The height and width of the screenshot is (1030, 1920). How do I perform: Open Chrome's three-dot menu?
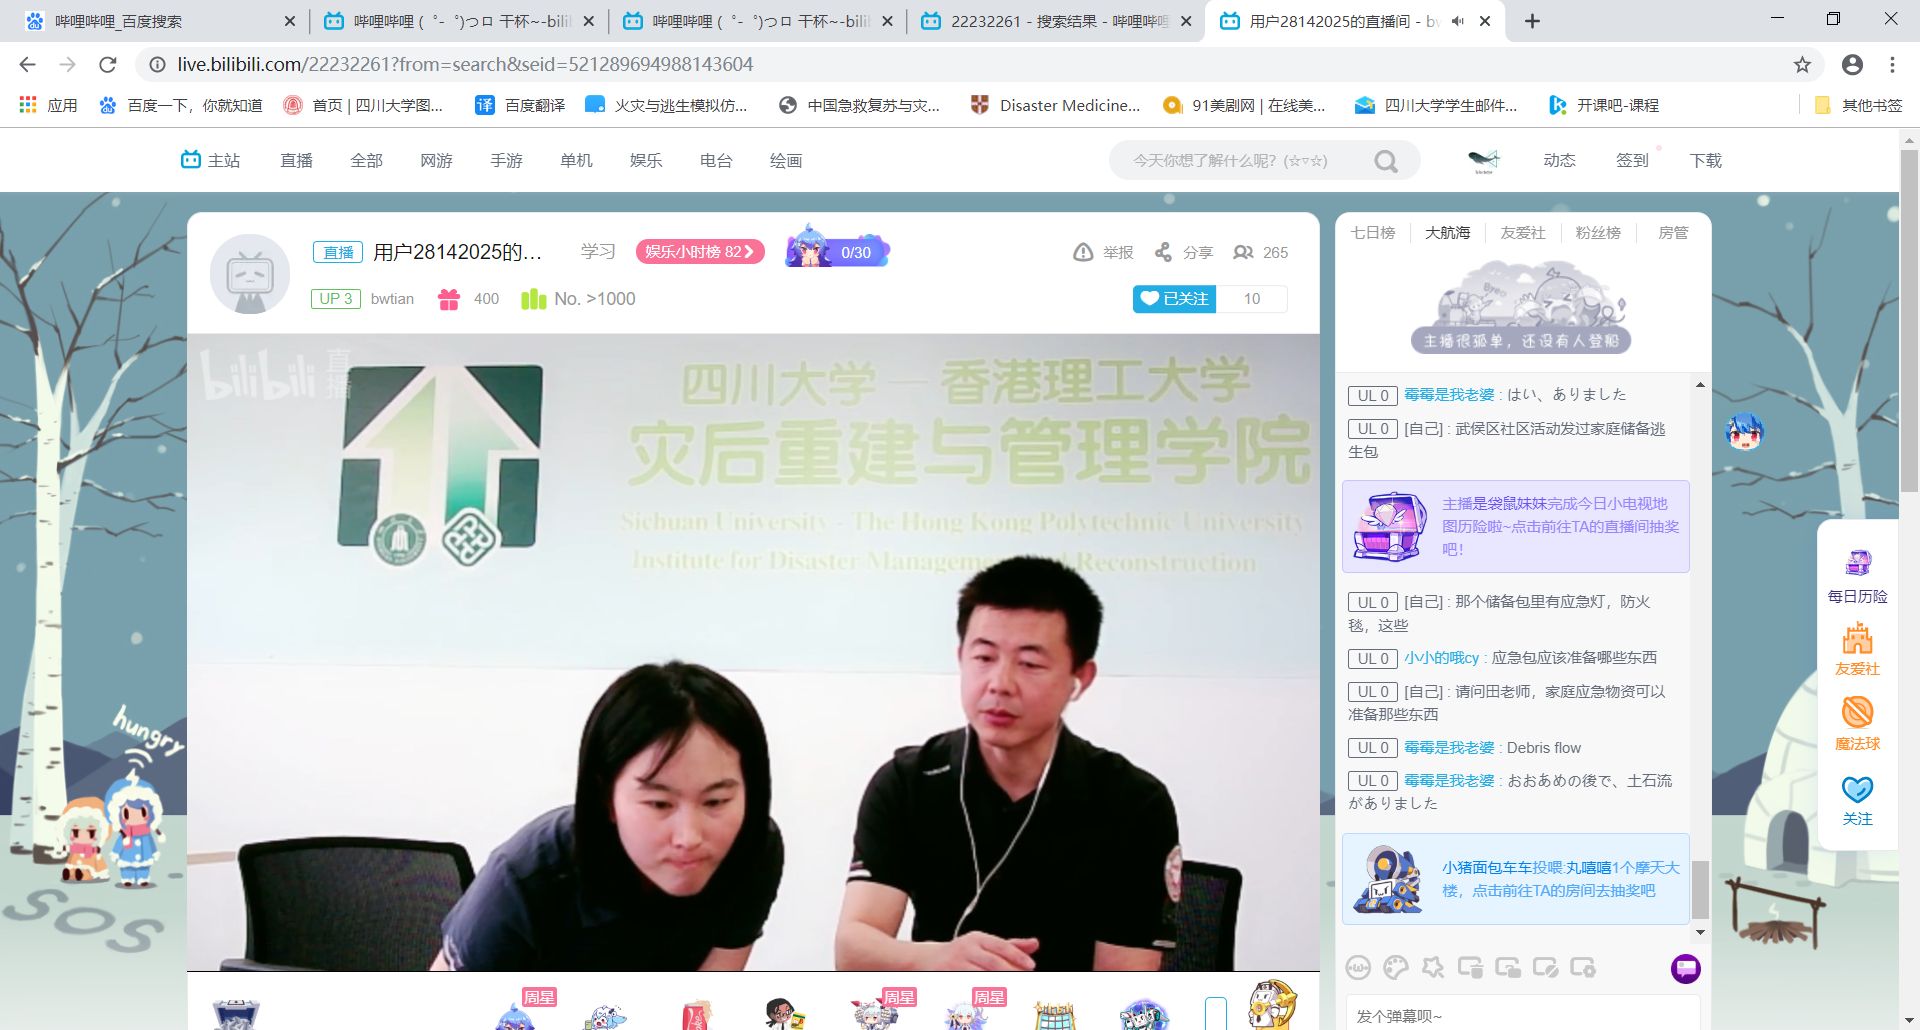click(x=1892, y=65)
